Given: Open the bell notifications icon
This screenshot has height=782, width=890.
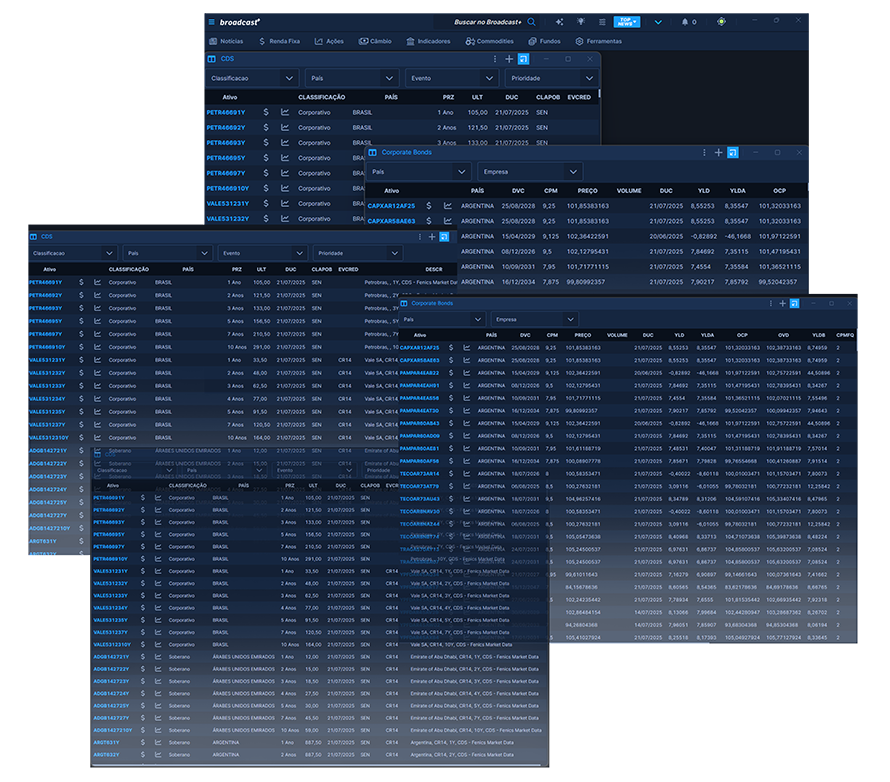Looking at the screenshot, I should tap(685, 22).
